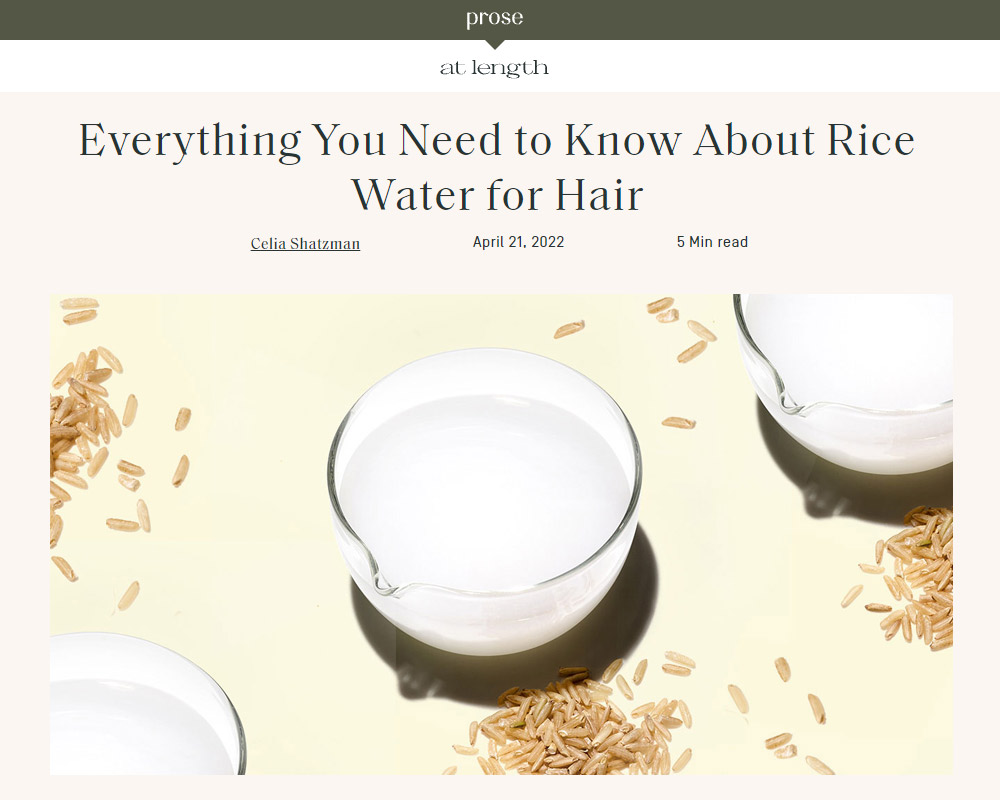Select the 5 Min read label
The height and width of the screenshot is (800, 1000).
(712, 242)
